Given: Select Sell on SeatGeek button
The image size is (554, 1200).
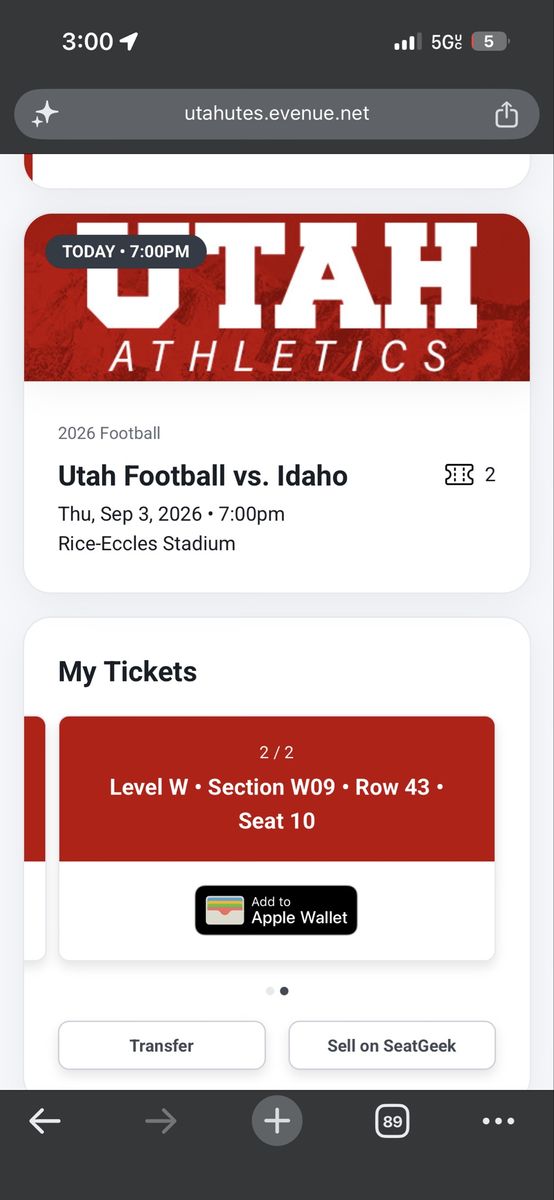Looking at the screenshot, I should click(392, 1045).
